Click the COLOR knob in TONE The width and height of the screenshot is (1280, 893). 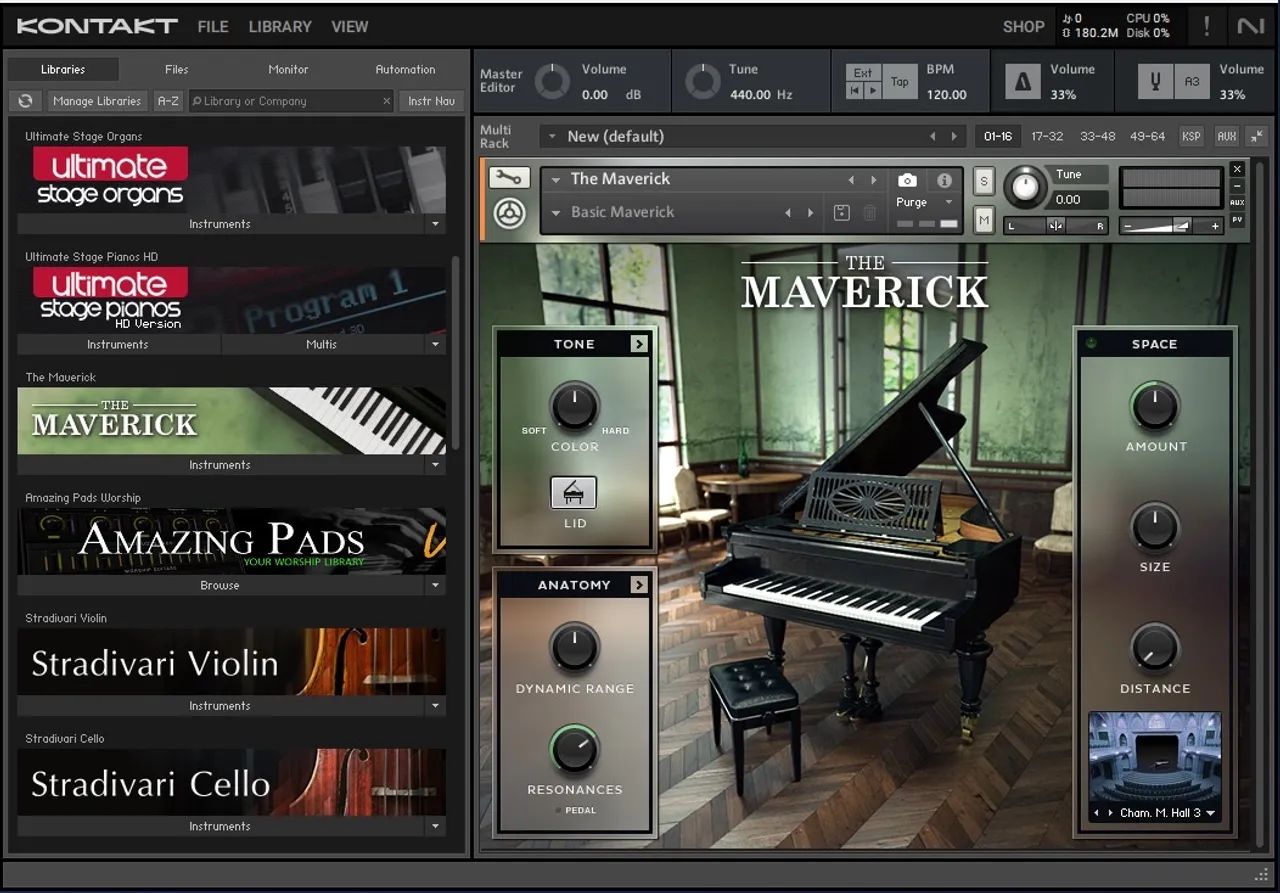coord(574,406)
